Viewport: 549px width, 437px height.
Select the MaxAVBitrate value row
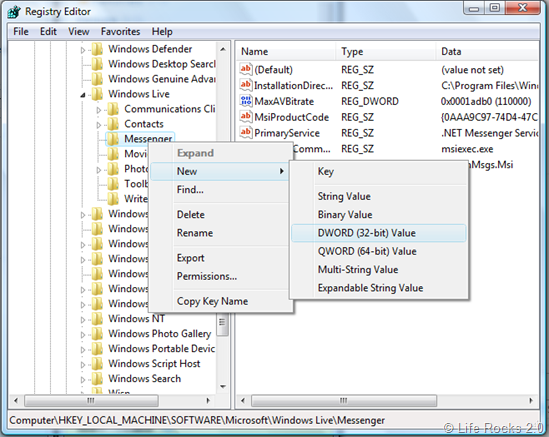(388, 101)
